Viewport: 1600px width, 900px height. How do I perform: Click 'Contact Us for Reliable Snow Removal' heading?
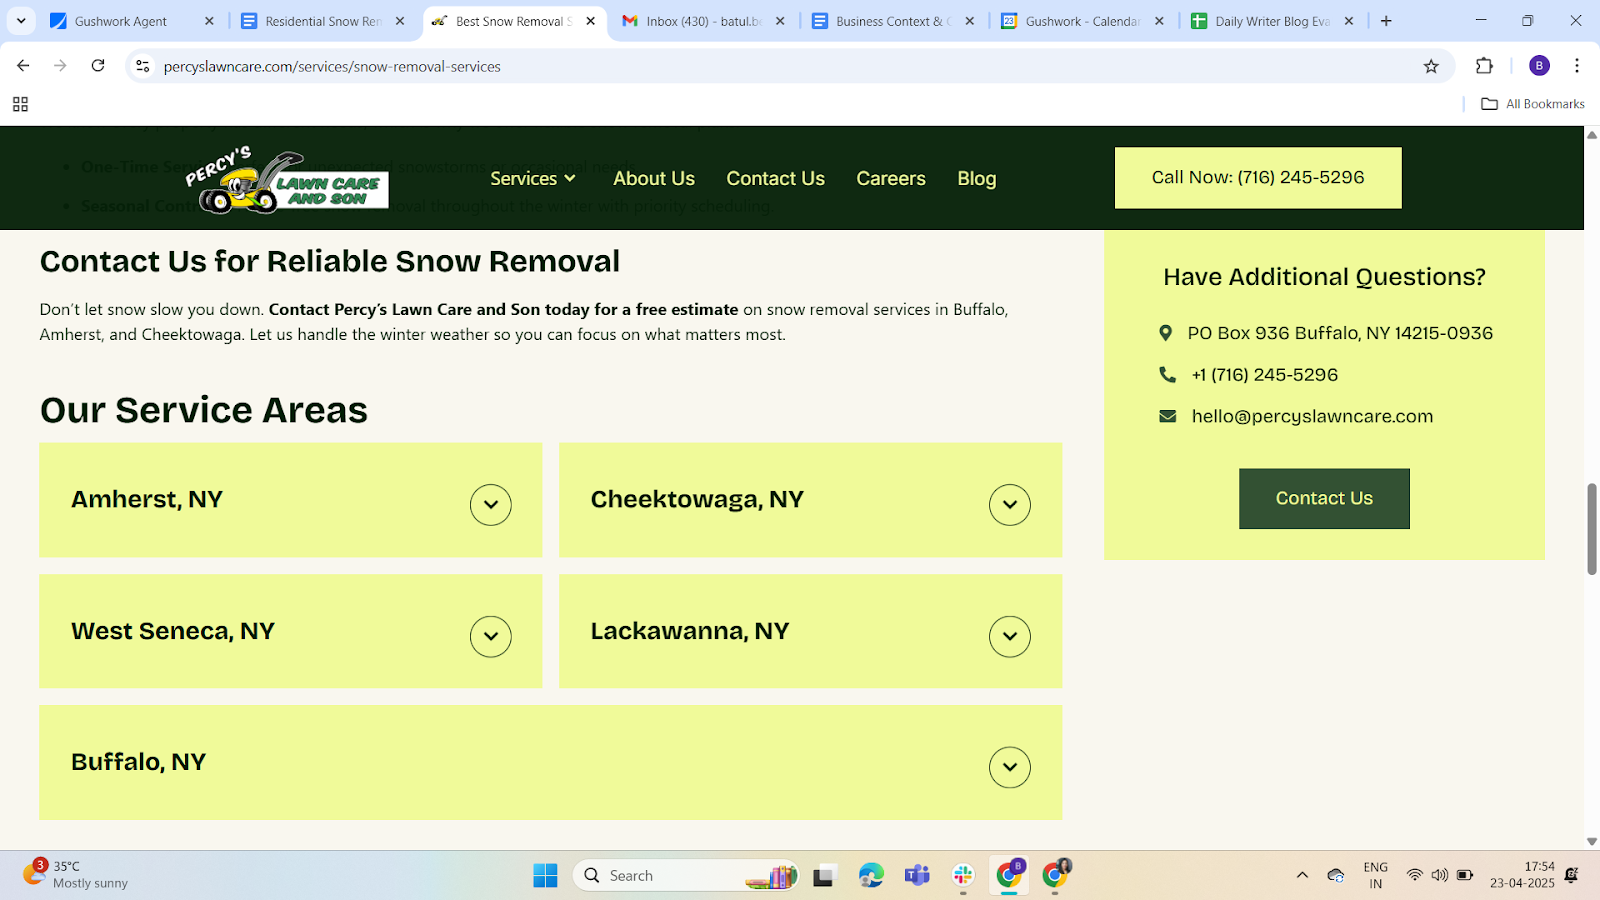tap(330, 261)
